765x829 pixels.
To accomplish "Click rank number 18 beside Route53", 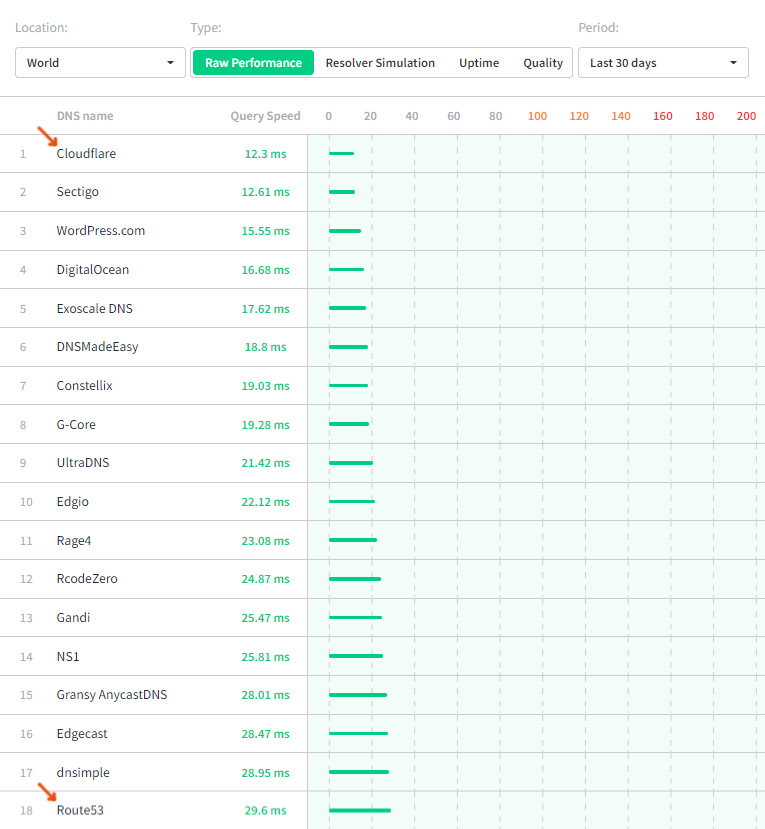I will 26,810.
